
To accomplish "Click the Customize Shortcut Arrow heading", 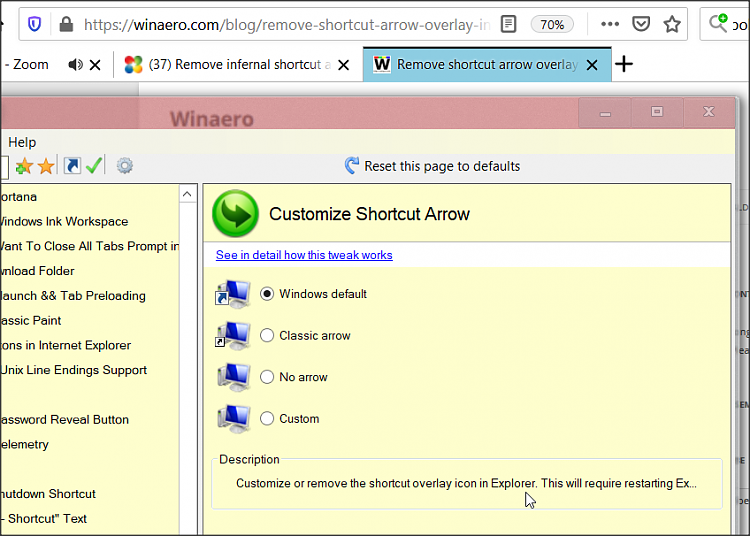I will [369, 214].
